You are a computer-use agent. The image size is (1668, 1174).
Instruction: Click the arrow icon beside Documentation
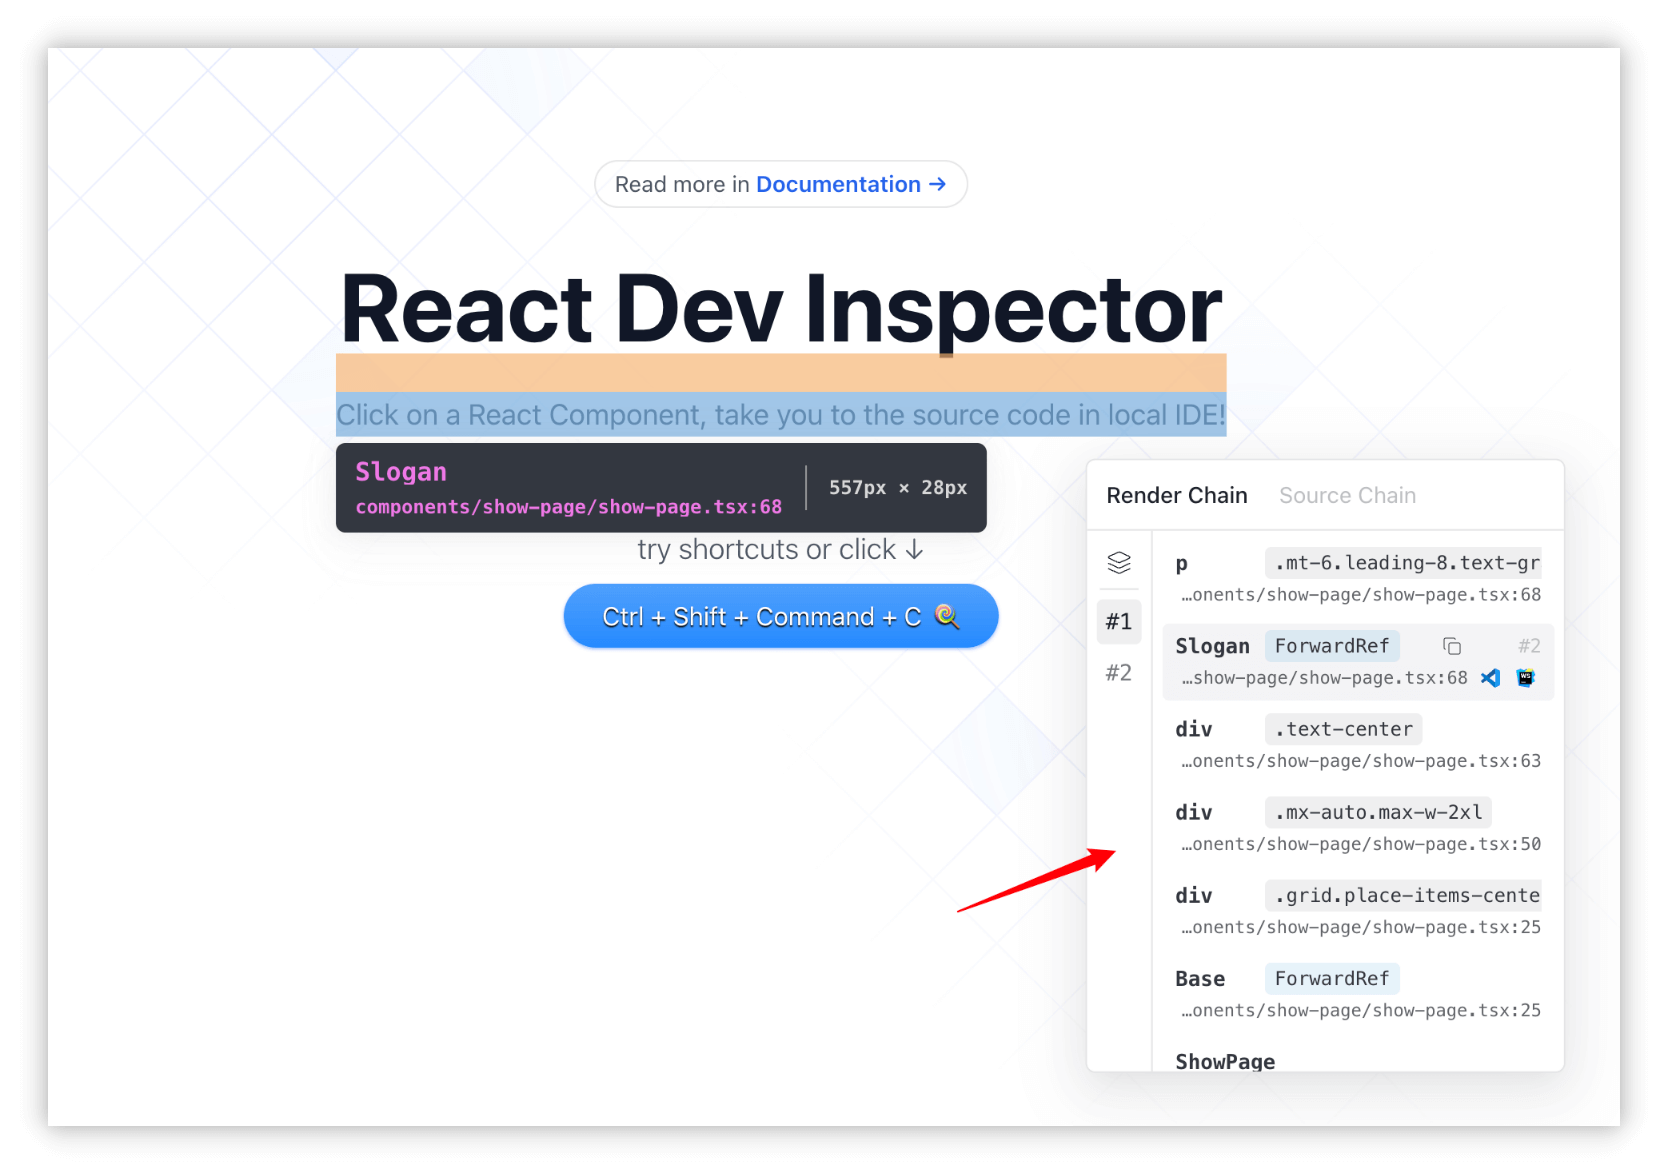(x=937, y=184)
